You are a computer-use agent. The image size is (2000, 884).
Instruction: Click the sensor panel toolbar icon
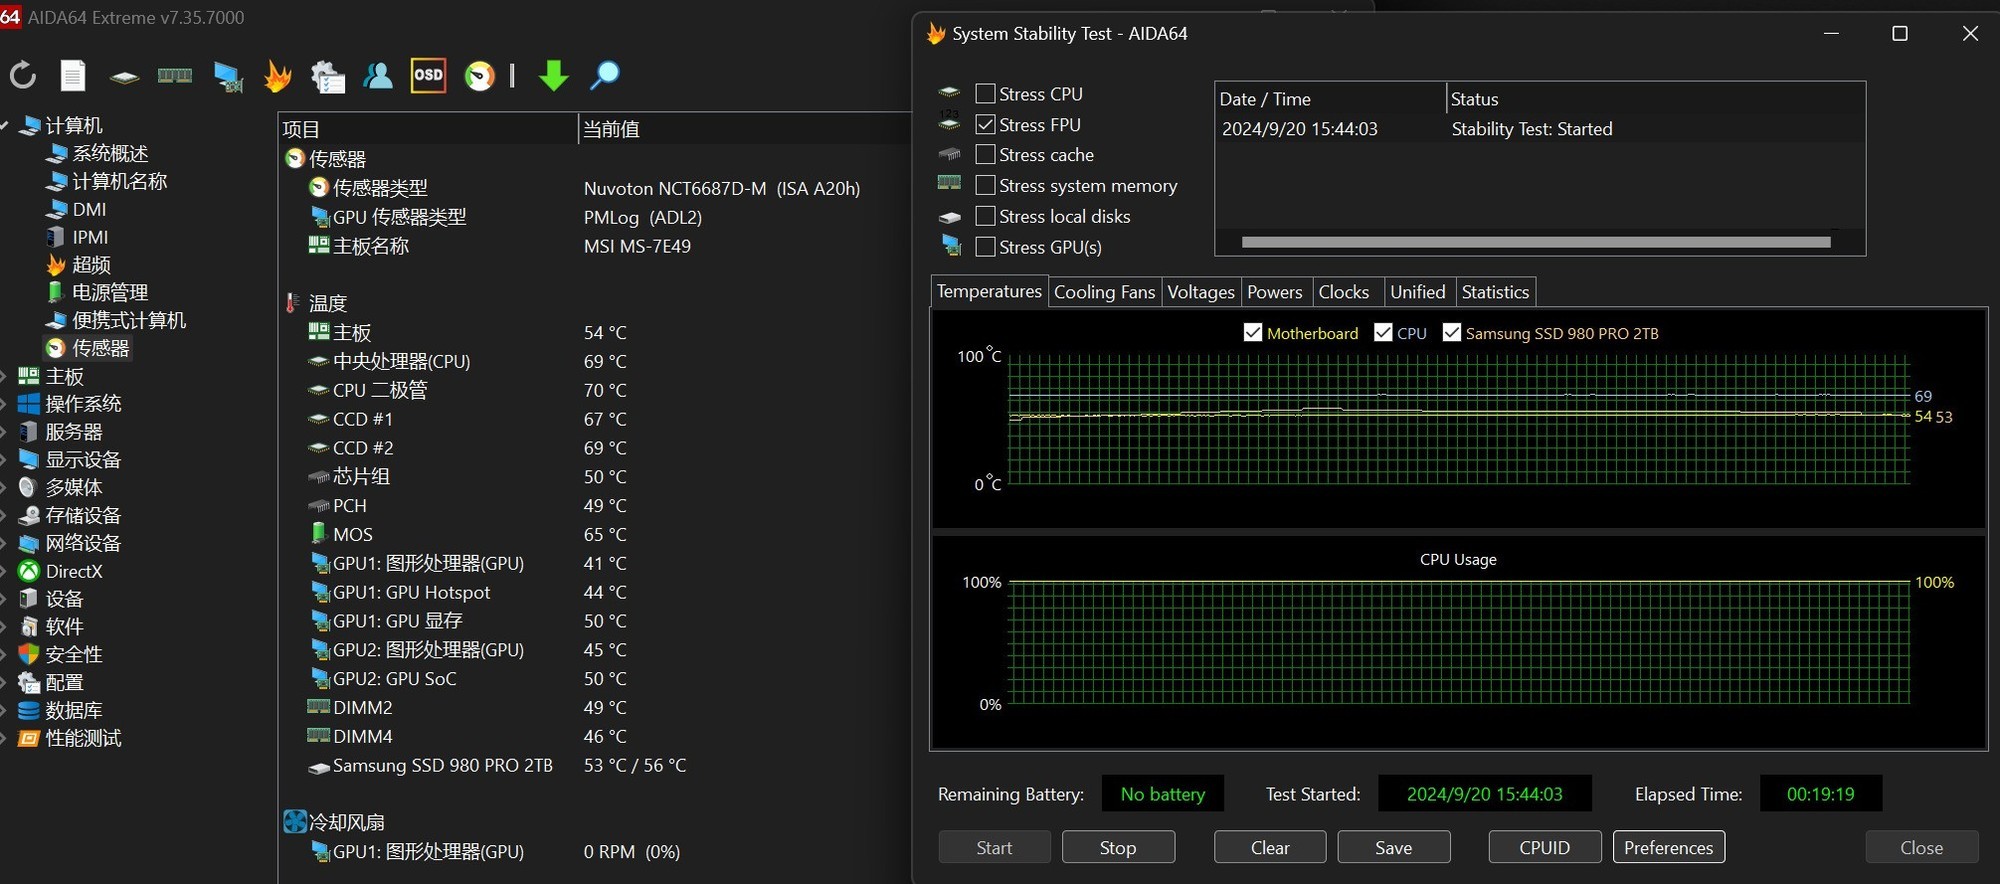(480, 76)
